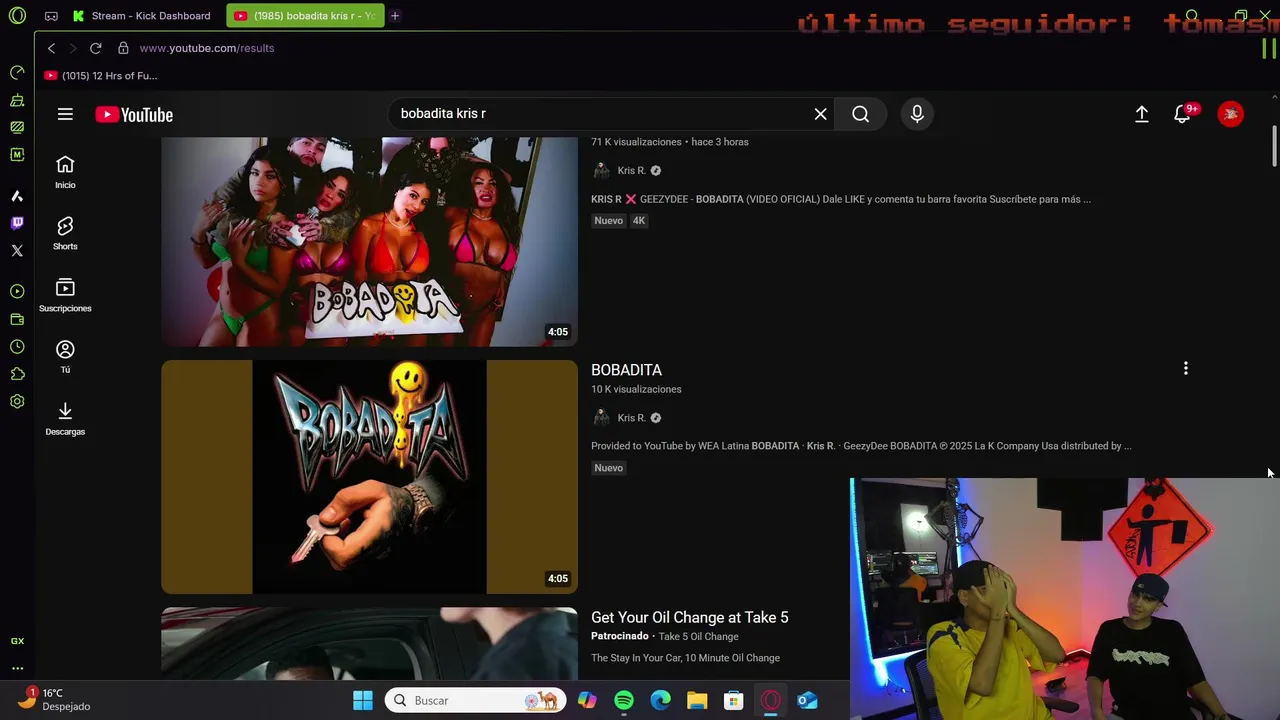This screenshot has width=1280, height=720.
Task: Click the '4K' badge on first result
Action: click(x=639, y=220)
